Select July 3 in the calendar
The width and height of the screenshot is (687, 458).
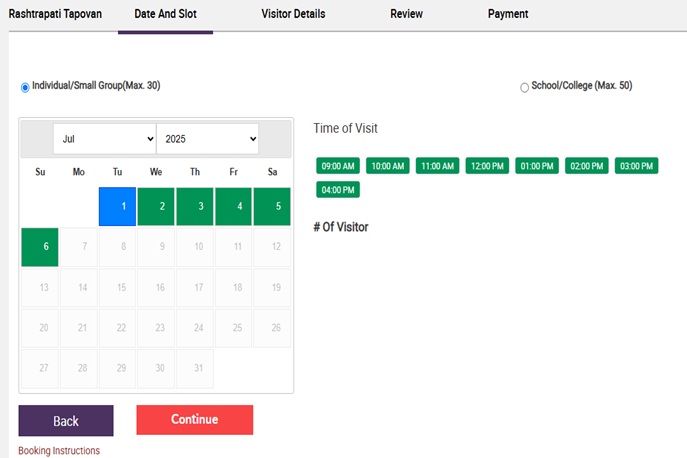tap(195, 206)
